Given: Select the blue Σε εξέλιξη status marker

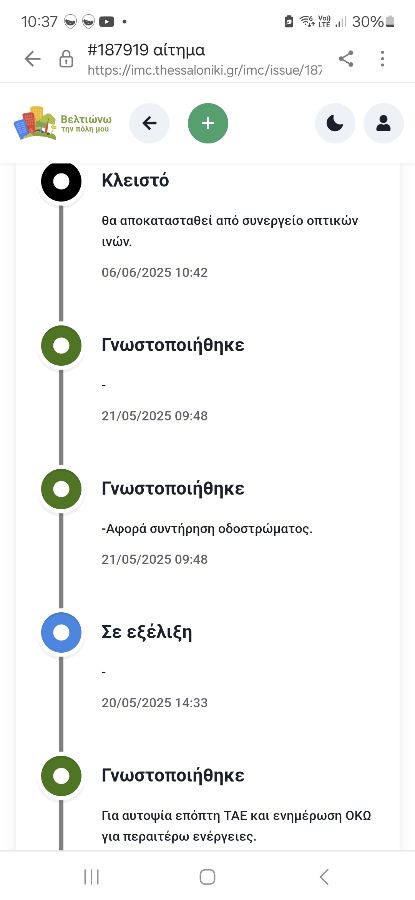Looking at the screenshot, I should pos(61,633).
